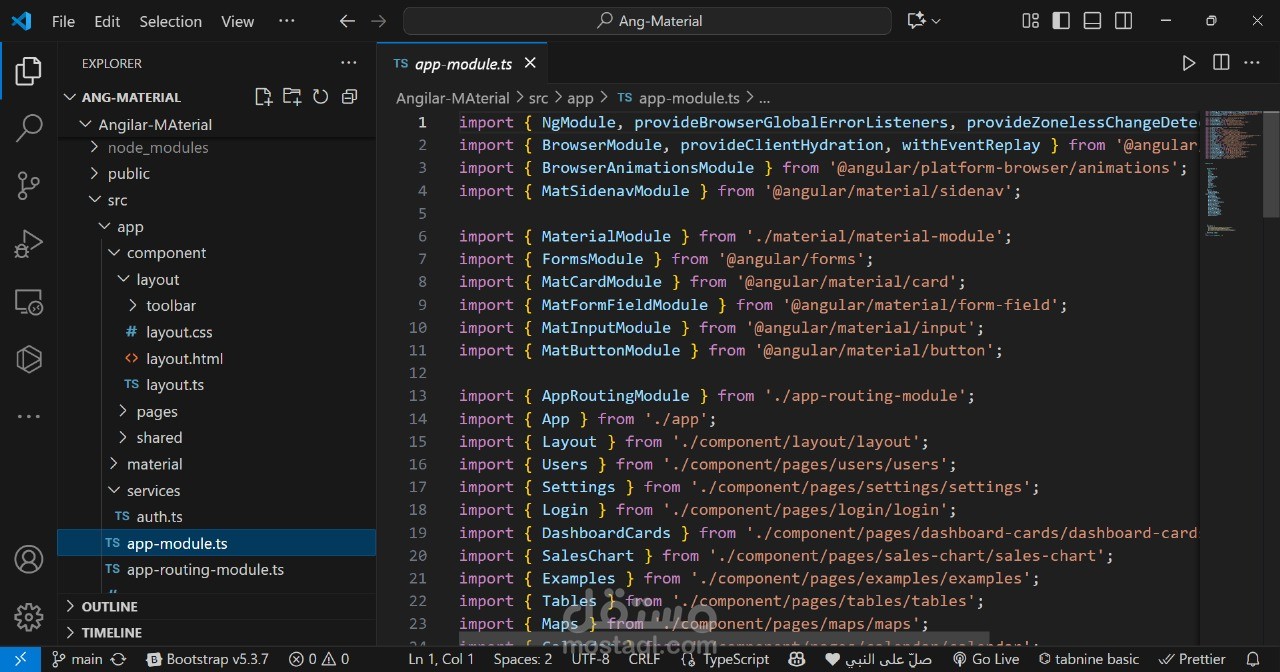Image resolution: width=1280 pixels, height=672 pixels.
Task: Open Copilot dropdown arrow in title bar
Action: click(x=936, y=21)
